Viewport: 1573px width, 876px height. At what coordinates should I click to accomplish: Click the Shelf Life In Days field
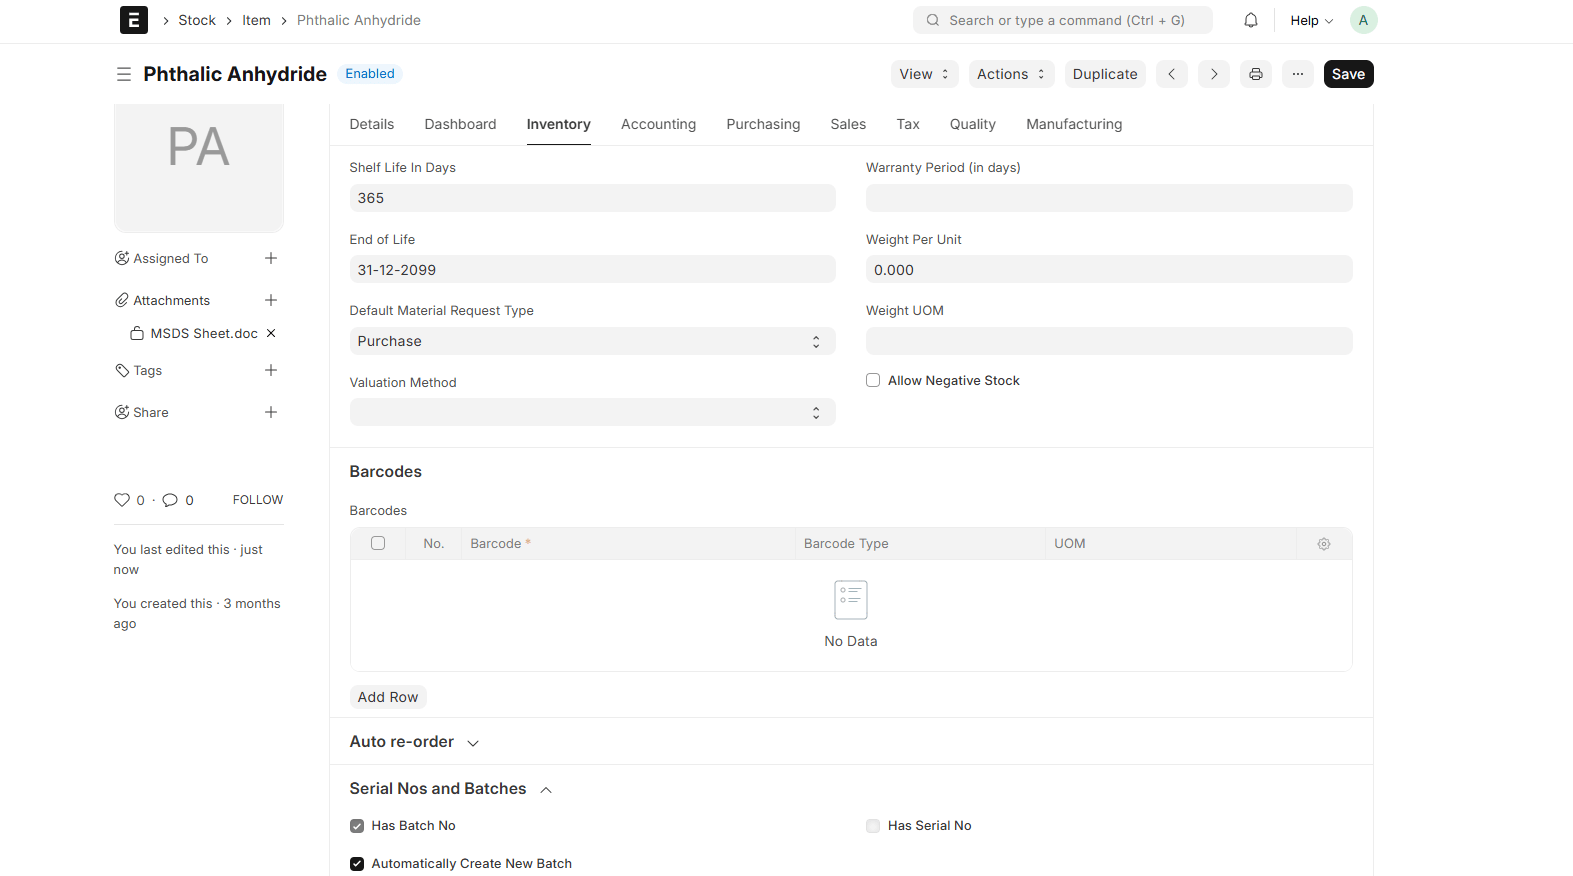pyautogui.click(x=592, y=198)
